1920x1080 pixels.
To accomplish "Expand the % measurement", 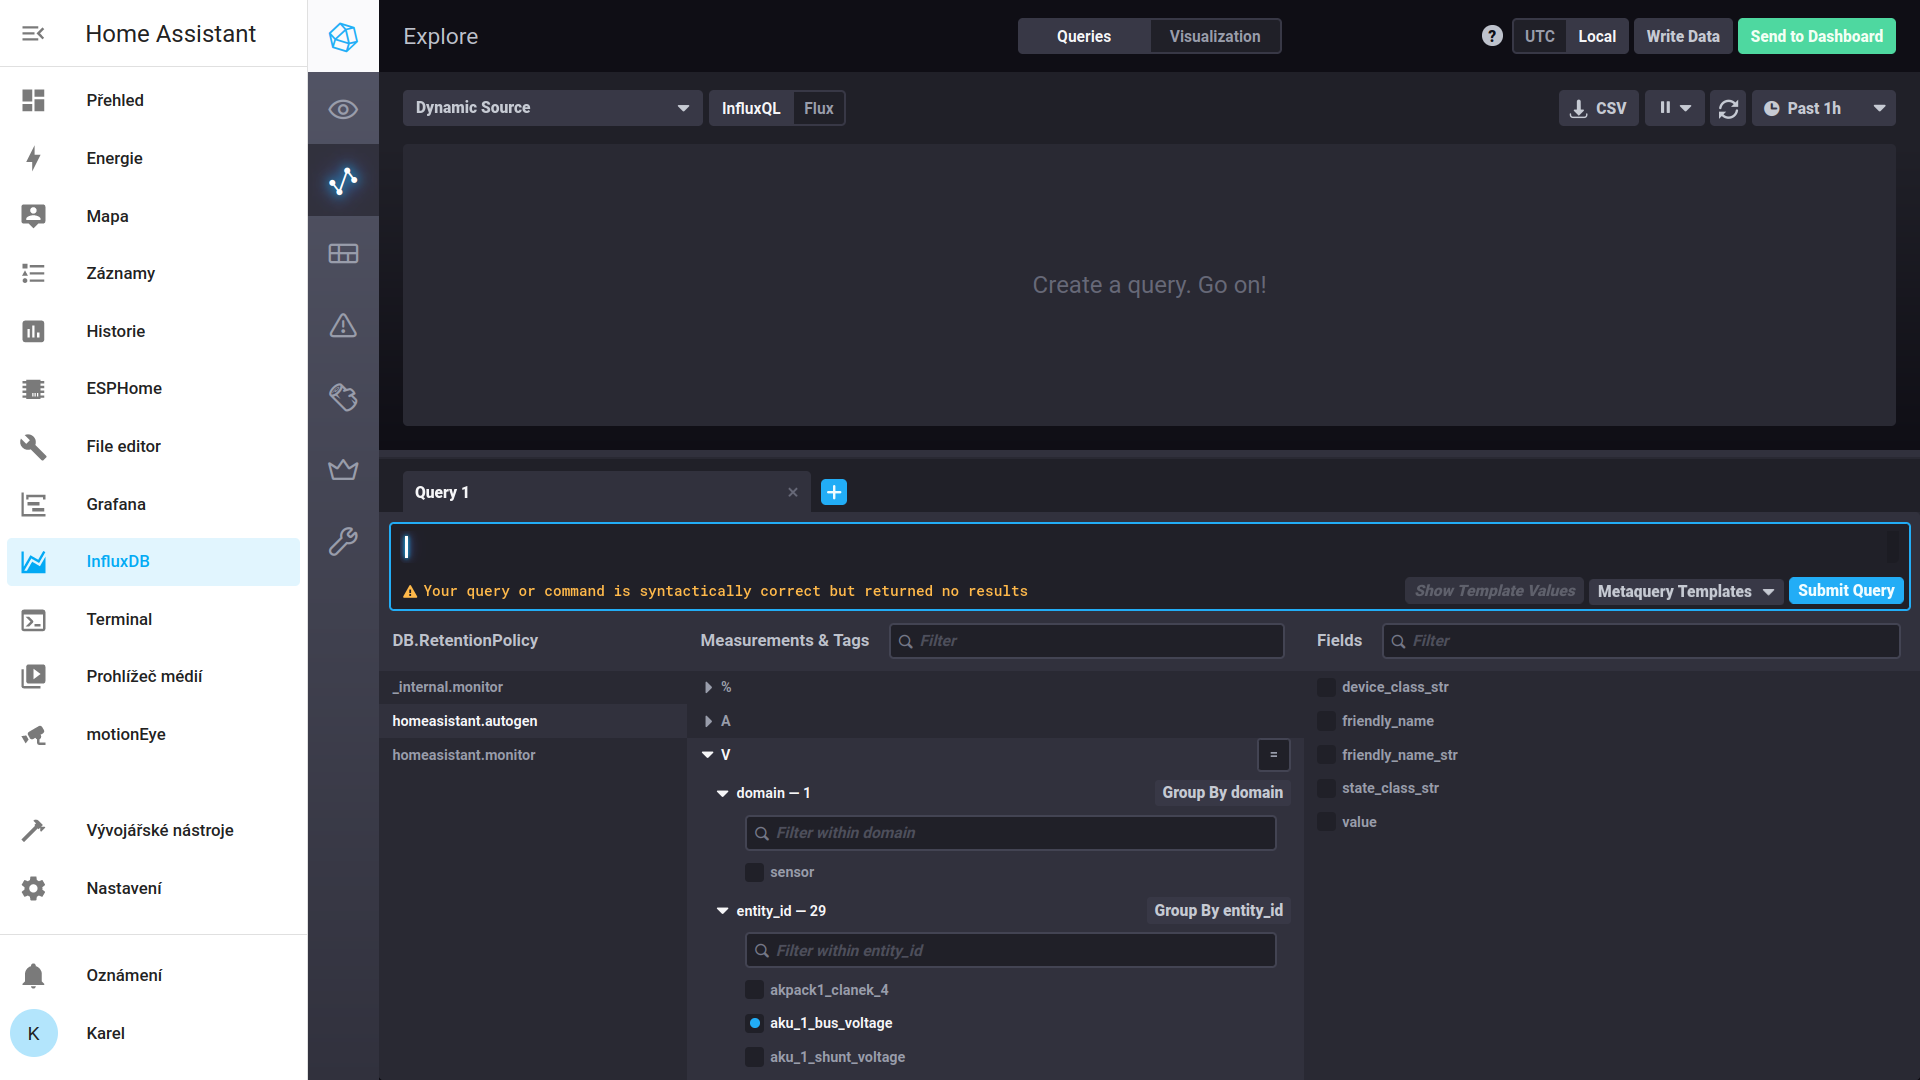I will click(708, 687).
